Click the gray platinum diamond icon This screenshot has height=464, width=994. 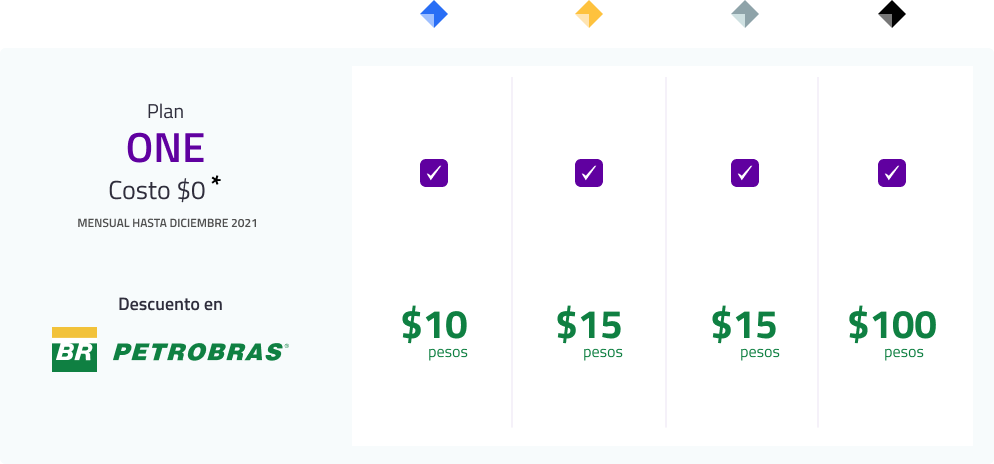tap(745, 14)
